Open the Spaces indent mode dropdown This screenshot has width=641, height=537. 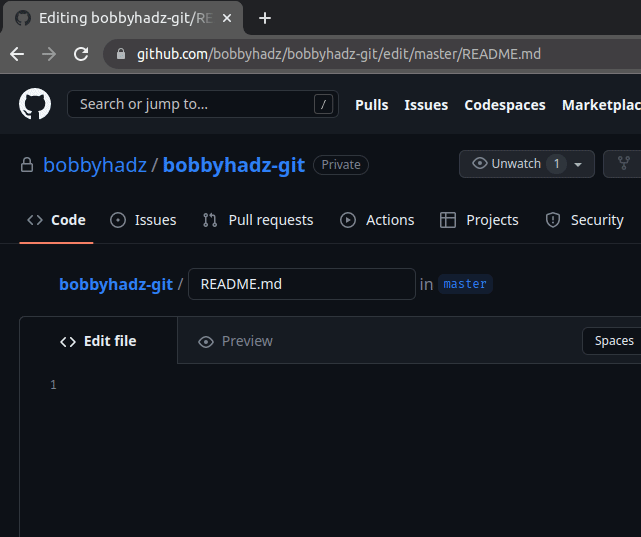pyautogui.click(x=613, y=341)
